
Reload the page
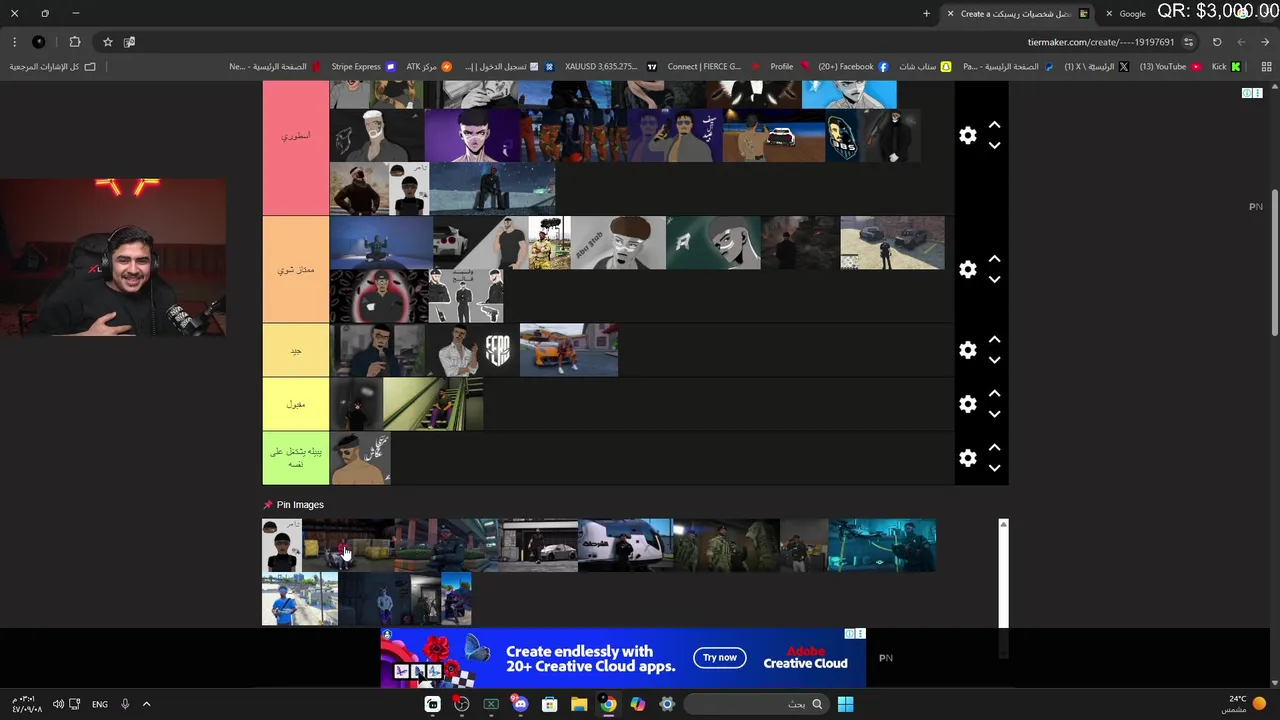click(1217, 42)
